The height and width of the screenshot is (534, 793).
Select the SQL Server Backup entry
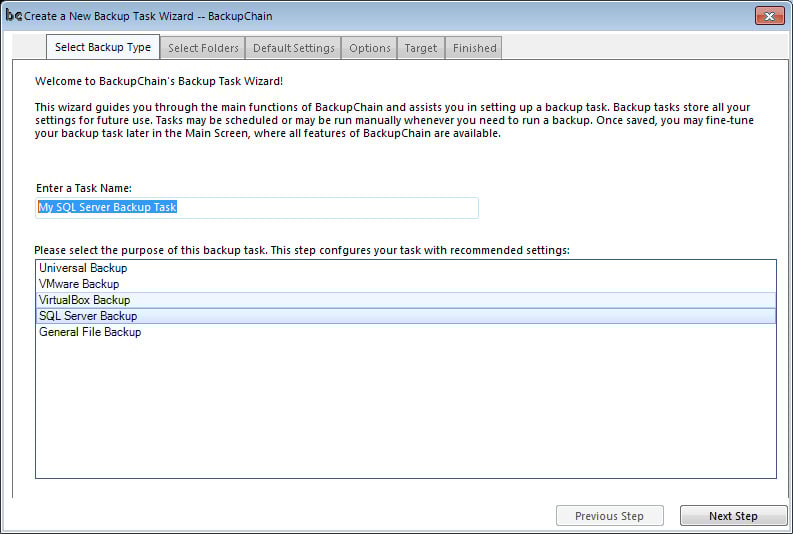click(x=88, y=316)
